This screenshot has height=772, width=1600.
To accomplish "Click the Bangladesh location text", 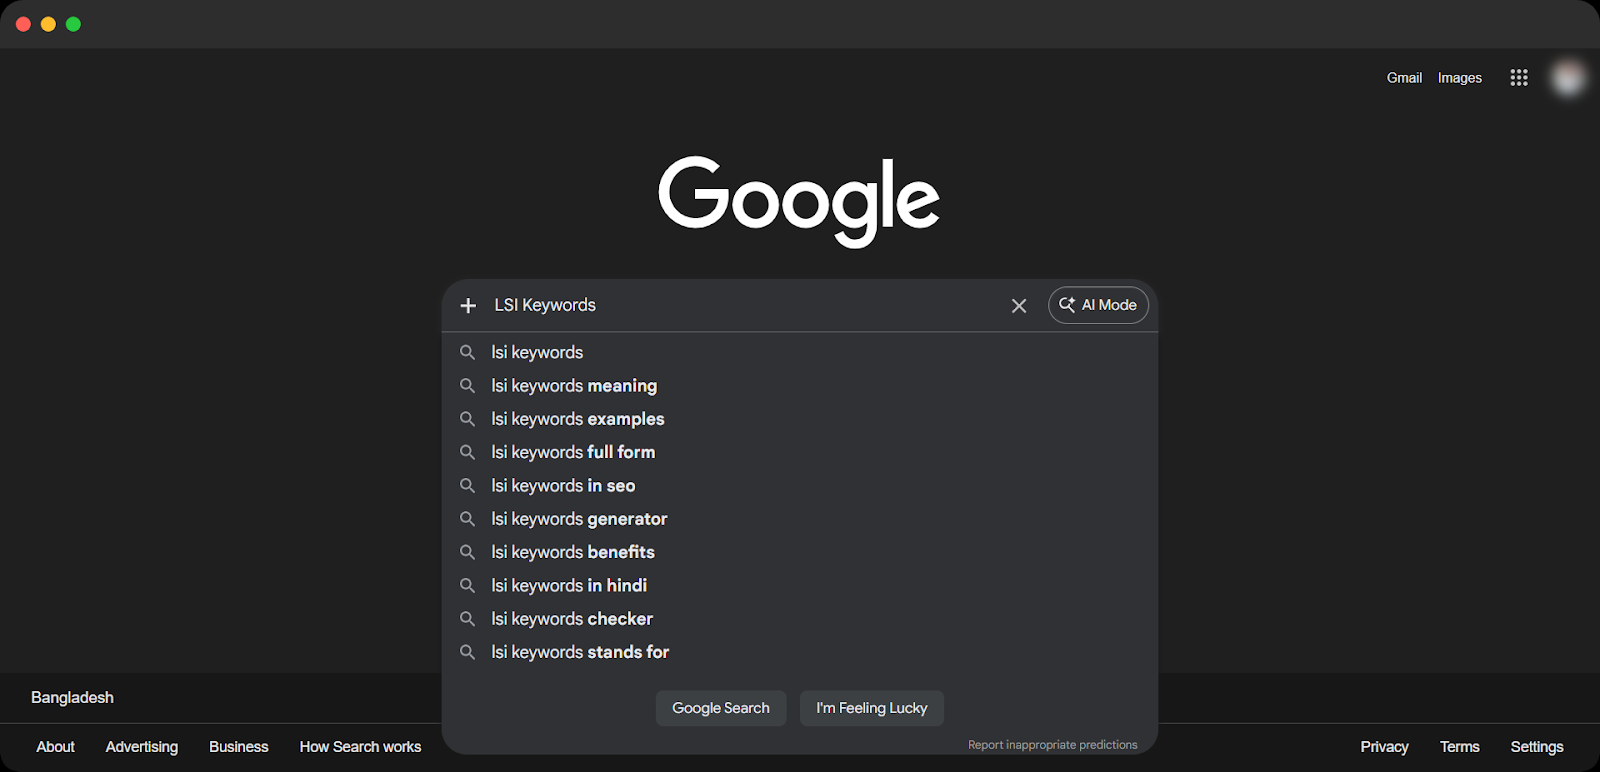I will pos(72,698).
